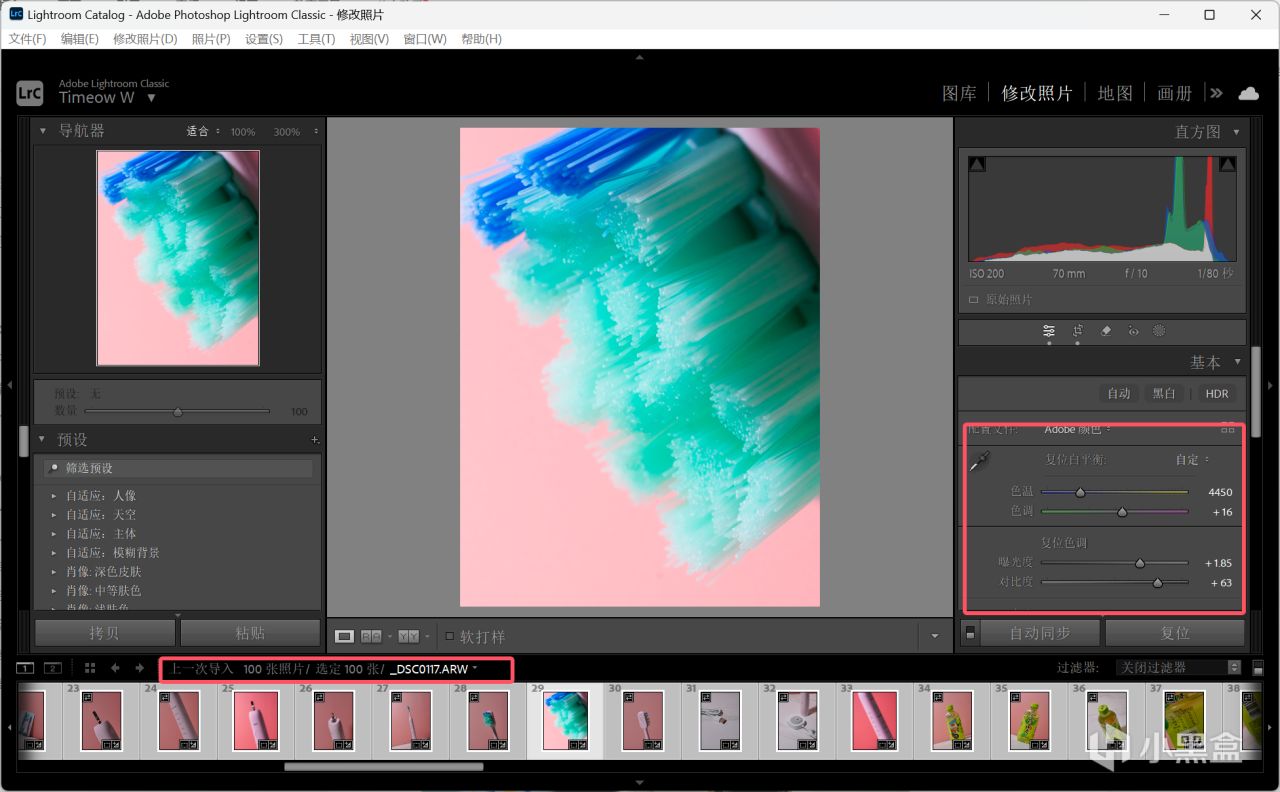Viewport: 1280px width, 792px height.
Task: Open the profile browser grid icon
Action: coord(1227,429)
